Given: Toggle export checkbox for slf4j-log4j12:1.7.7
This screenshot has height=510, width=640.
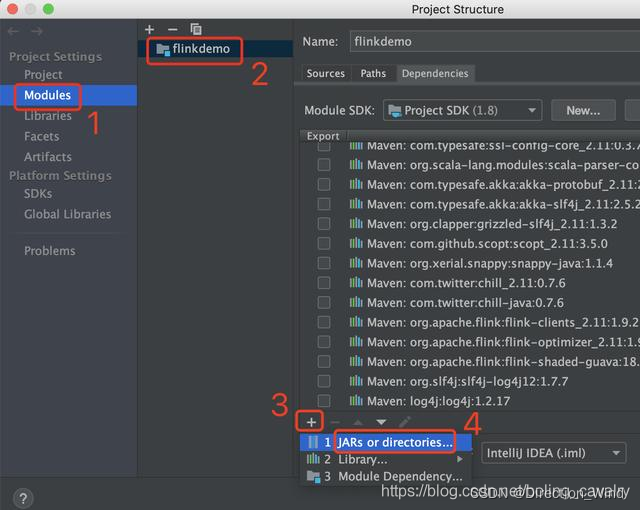Looking at the screenshot, I should pyautogui.click(x=324, y=381).
